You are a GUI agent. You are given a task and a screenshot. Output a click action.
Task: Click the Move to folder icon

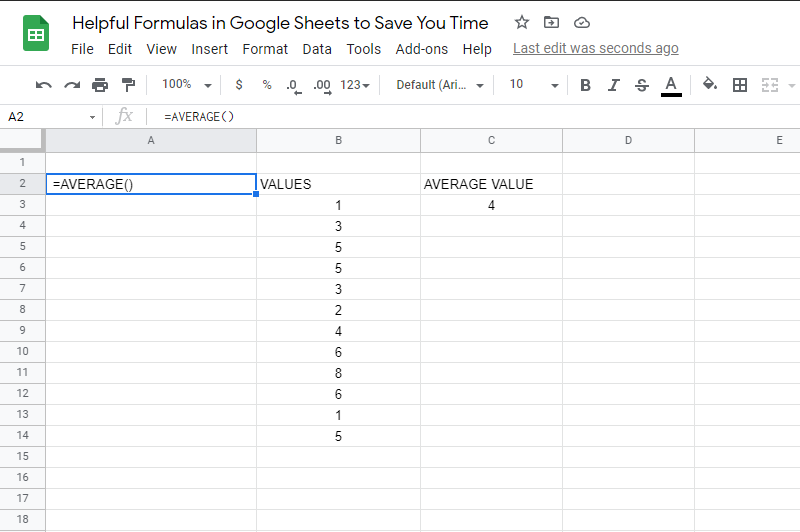pos(551,22)
